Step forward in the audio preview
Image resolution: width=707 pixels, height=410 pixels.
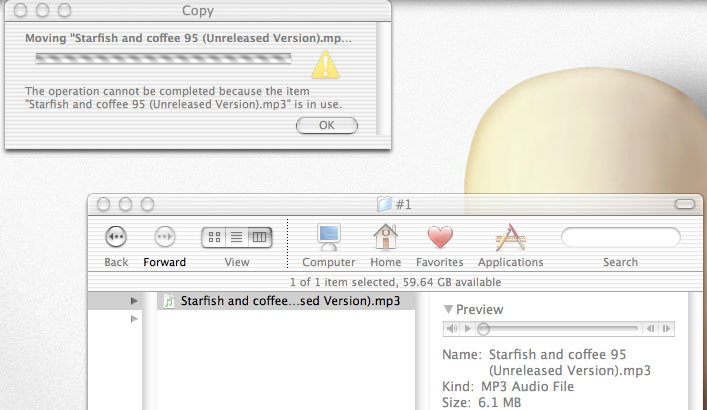point(666,328)
